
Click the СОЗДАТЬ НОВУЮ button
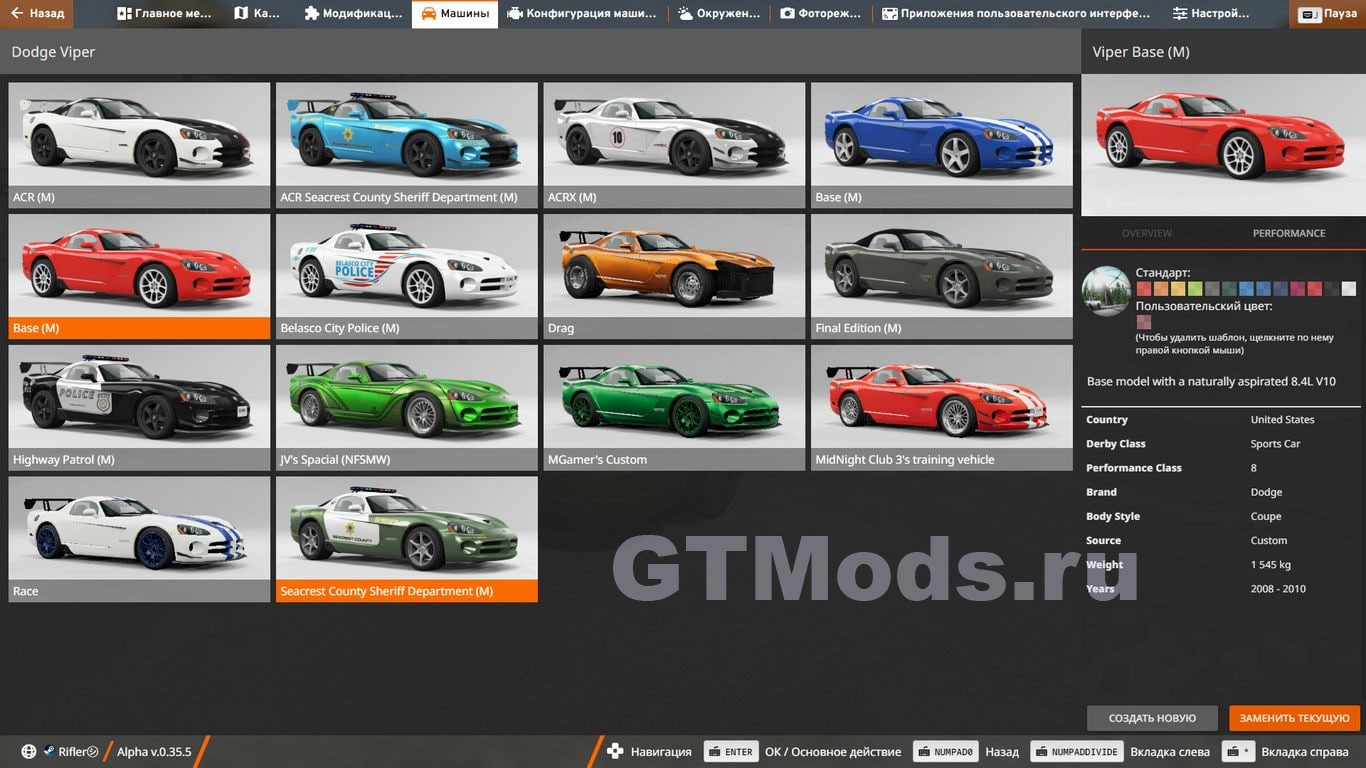coord(1152,718)
